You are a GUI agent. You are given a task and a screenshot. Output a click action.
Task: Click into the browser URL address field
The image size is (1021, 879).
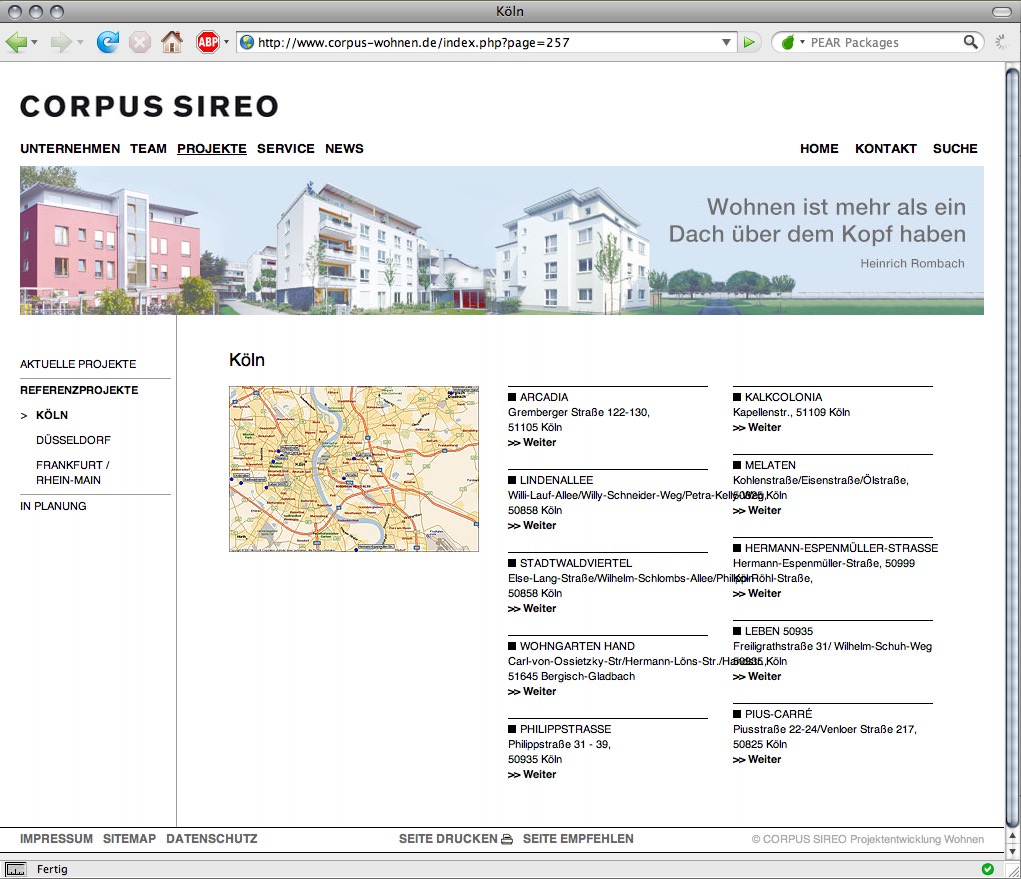pyautogui.click(x=485, y=42)
